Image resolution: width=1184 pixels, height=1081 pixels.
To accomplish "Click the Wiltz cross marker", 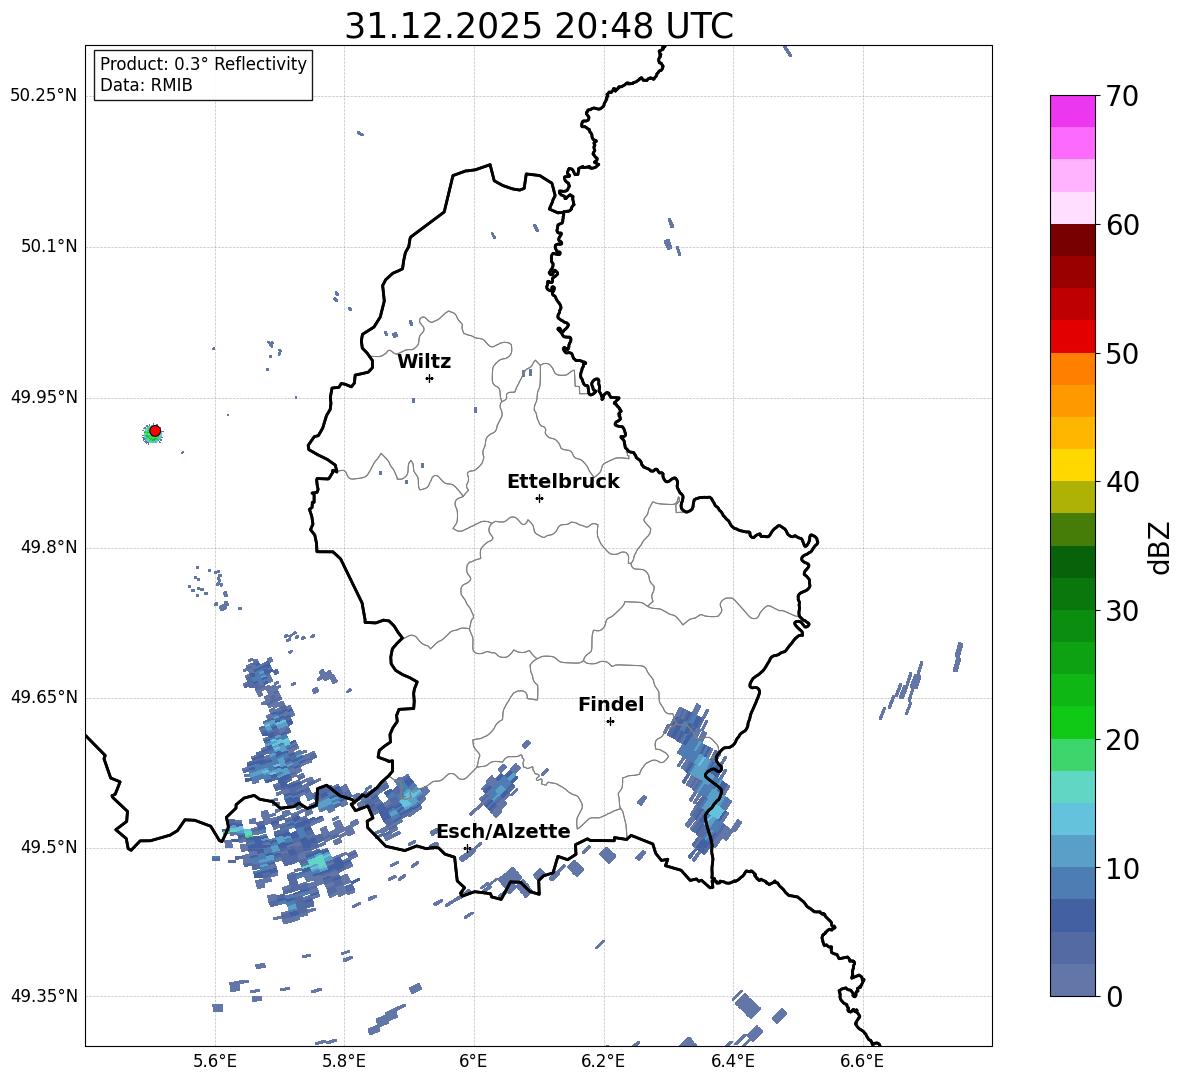I will tap(430, 378).
